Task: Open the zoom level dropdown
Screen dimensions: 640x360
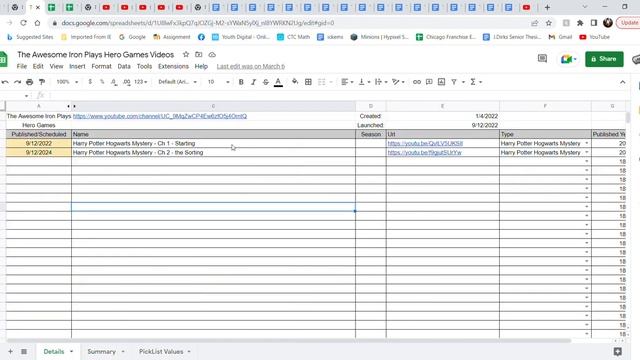Action: click(x=67, y=82)
